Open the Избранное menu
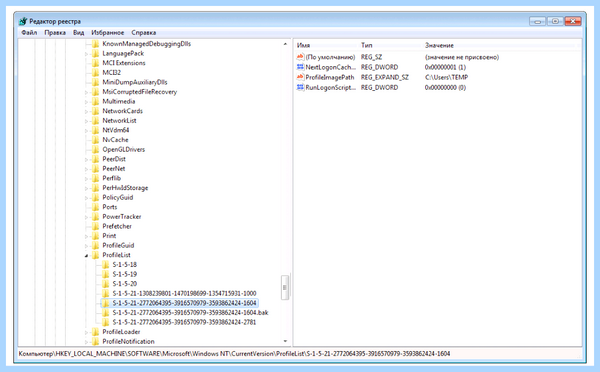Image resolution: width=600 pixels, height=372 pixels. pos(108,33)
